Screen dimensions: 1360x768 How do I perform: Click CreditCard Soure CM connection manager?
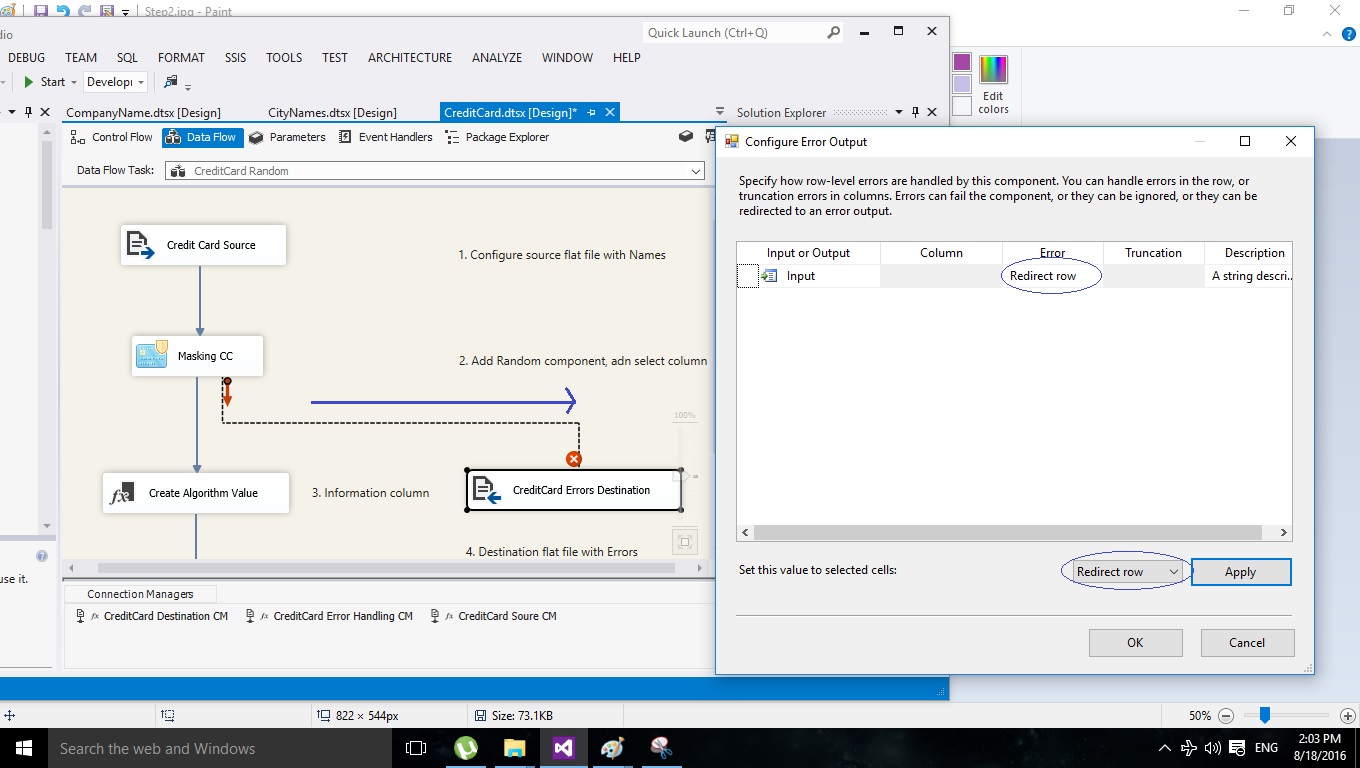pos(493,616)
